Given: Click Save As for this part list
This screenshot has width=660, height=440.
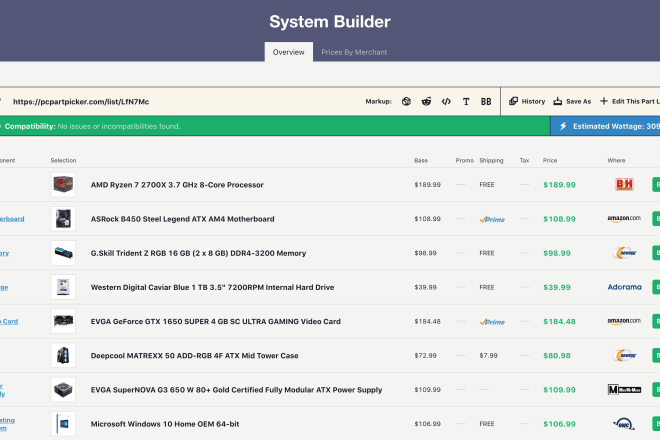Looking at the screenshot, I should click(x=572, y=101).
